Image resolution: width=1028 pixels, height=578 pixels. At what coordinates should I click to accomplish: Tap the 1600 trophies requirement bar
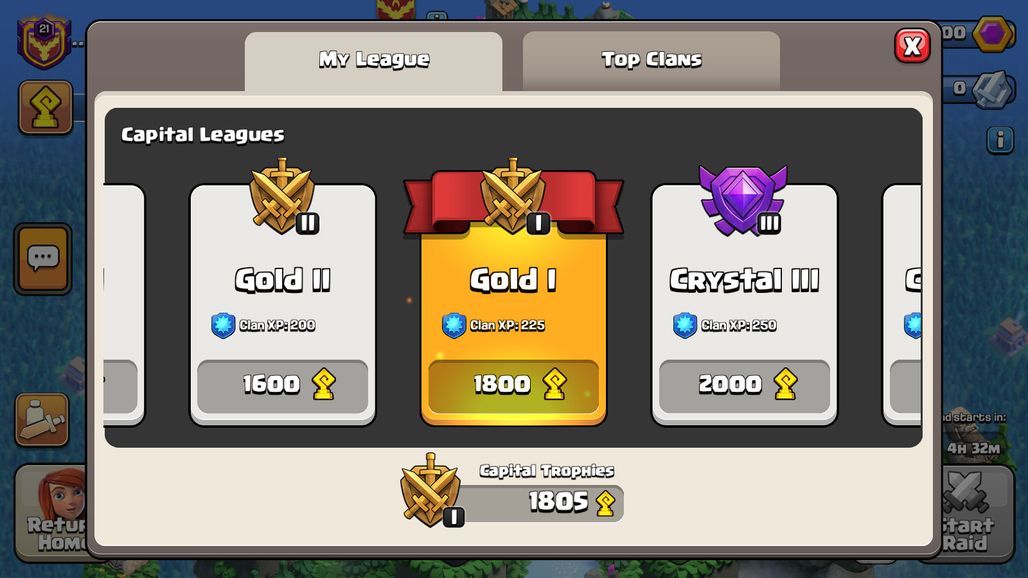click(283, 385)
